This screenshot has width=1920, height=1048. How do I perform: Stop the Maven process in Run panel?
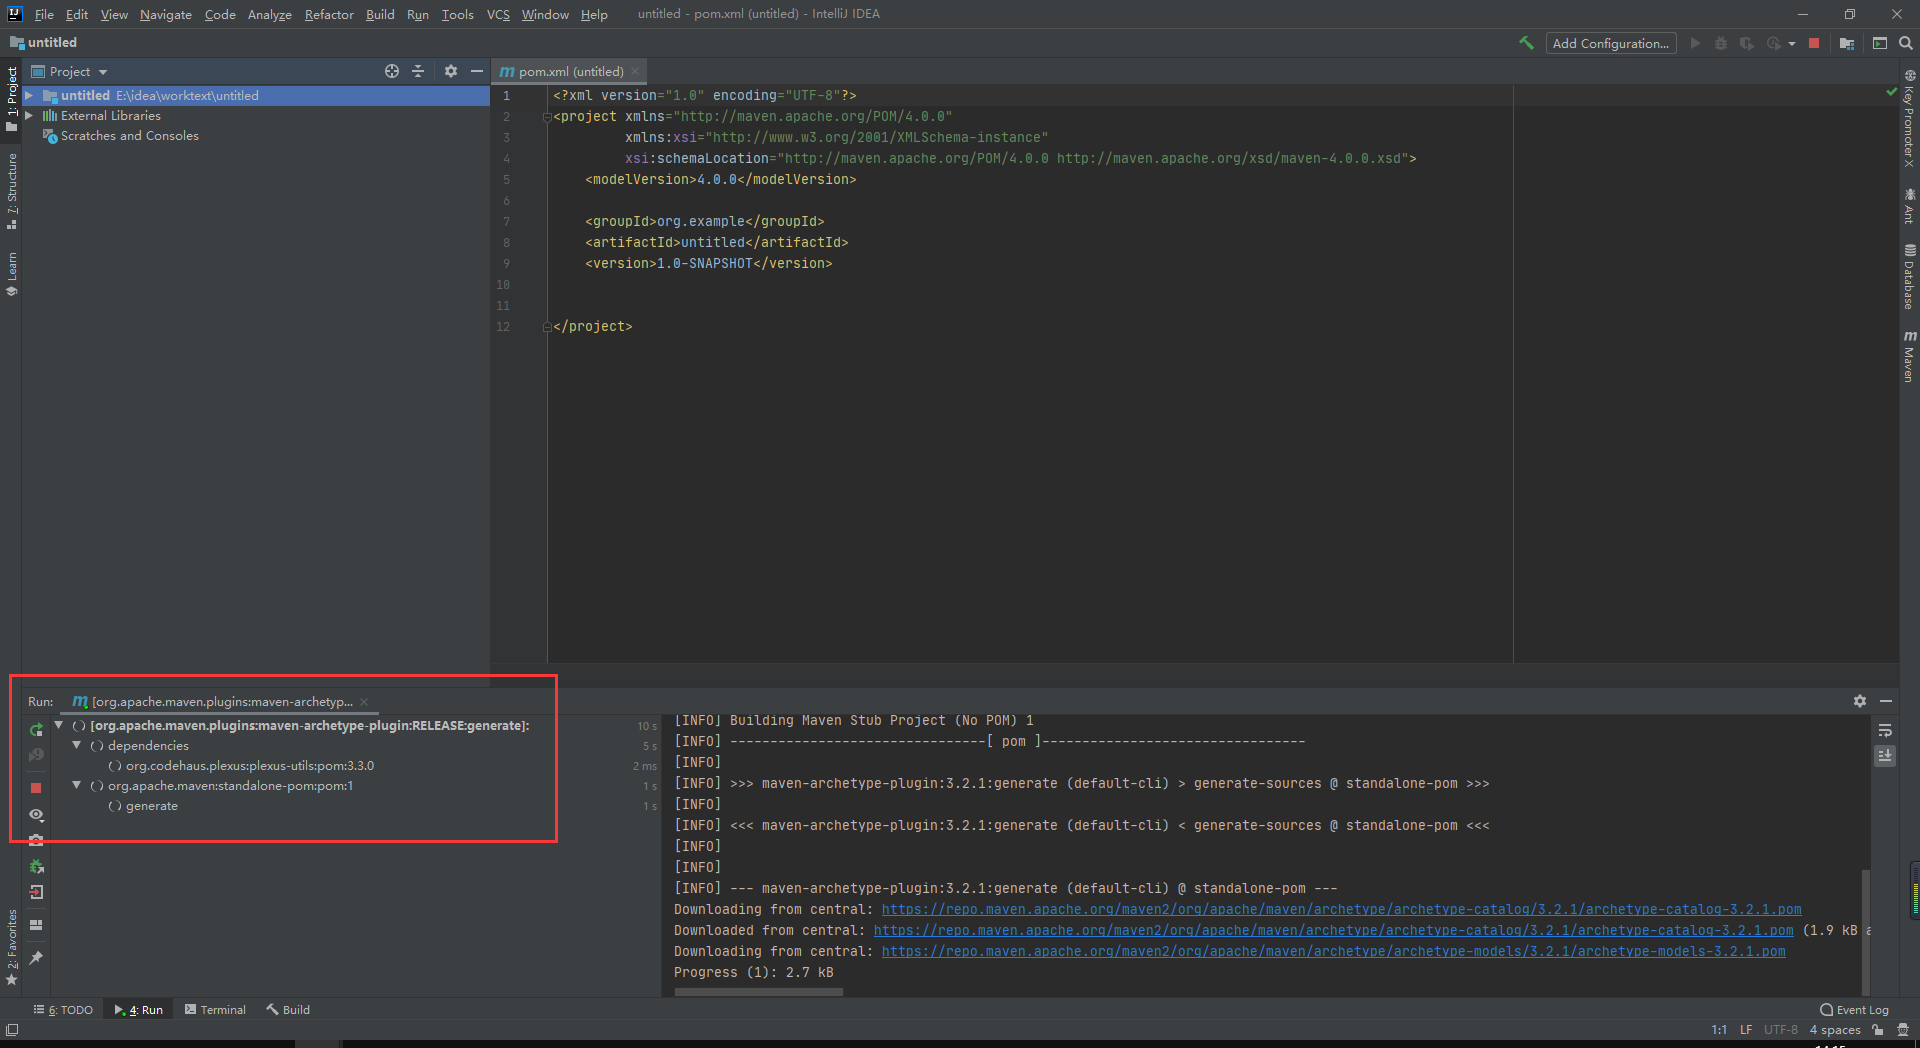click(x=36, y=788)
